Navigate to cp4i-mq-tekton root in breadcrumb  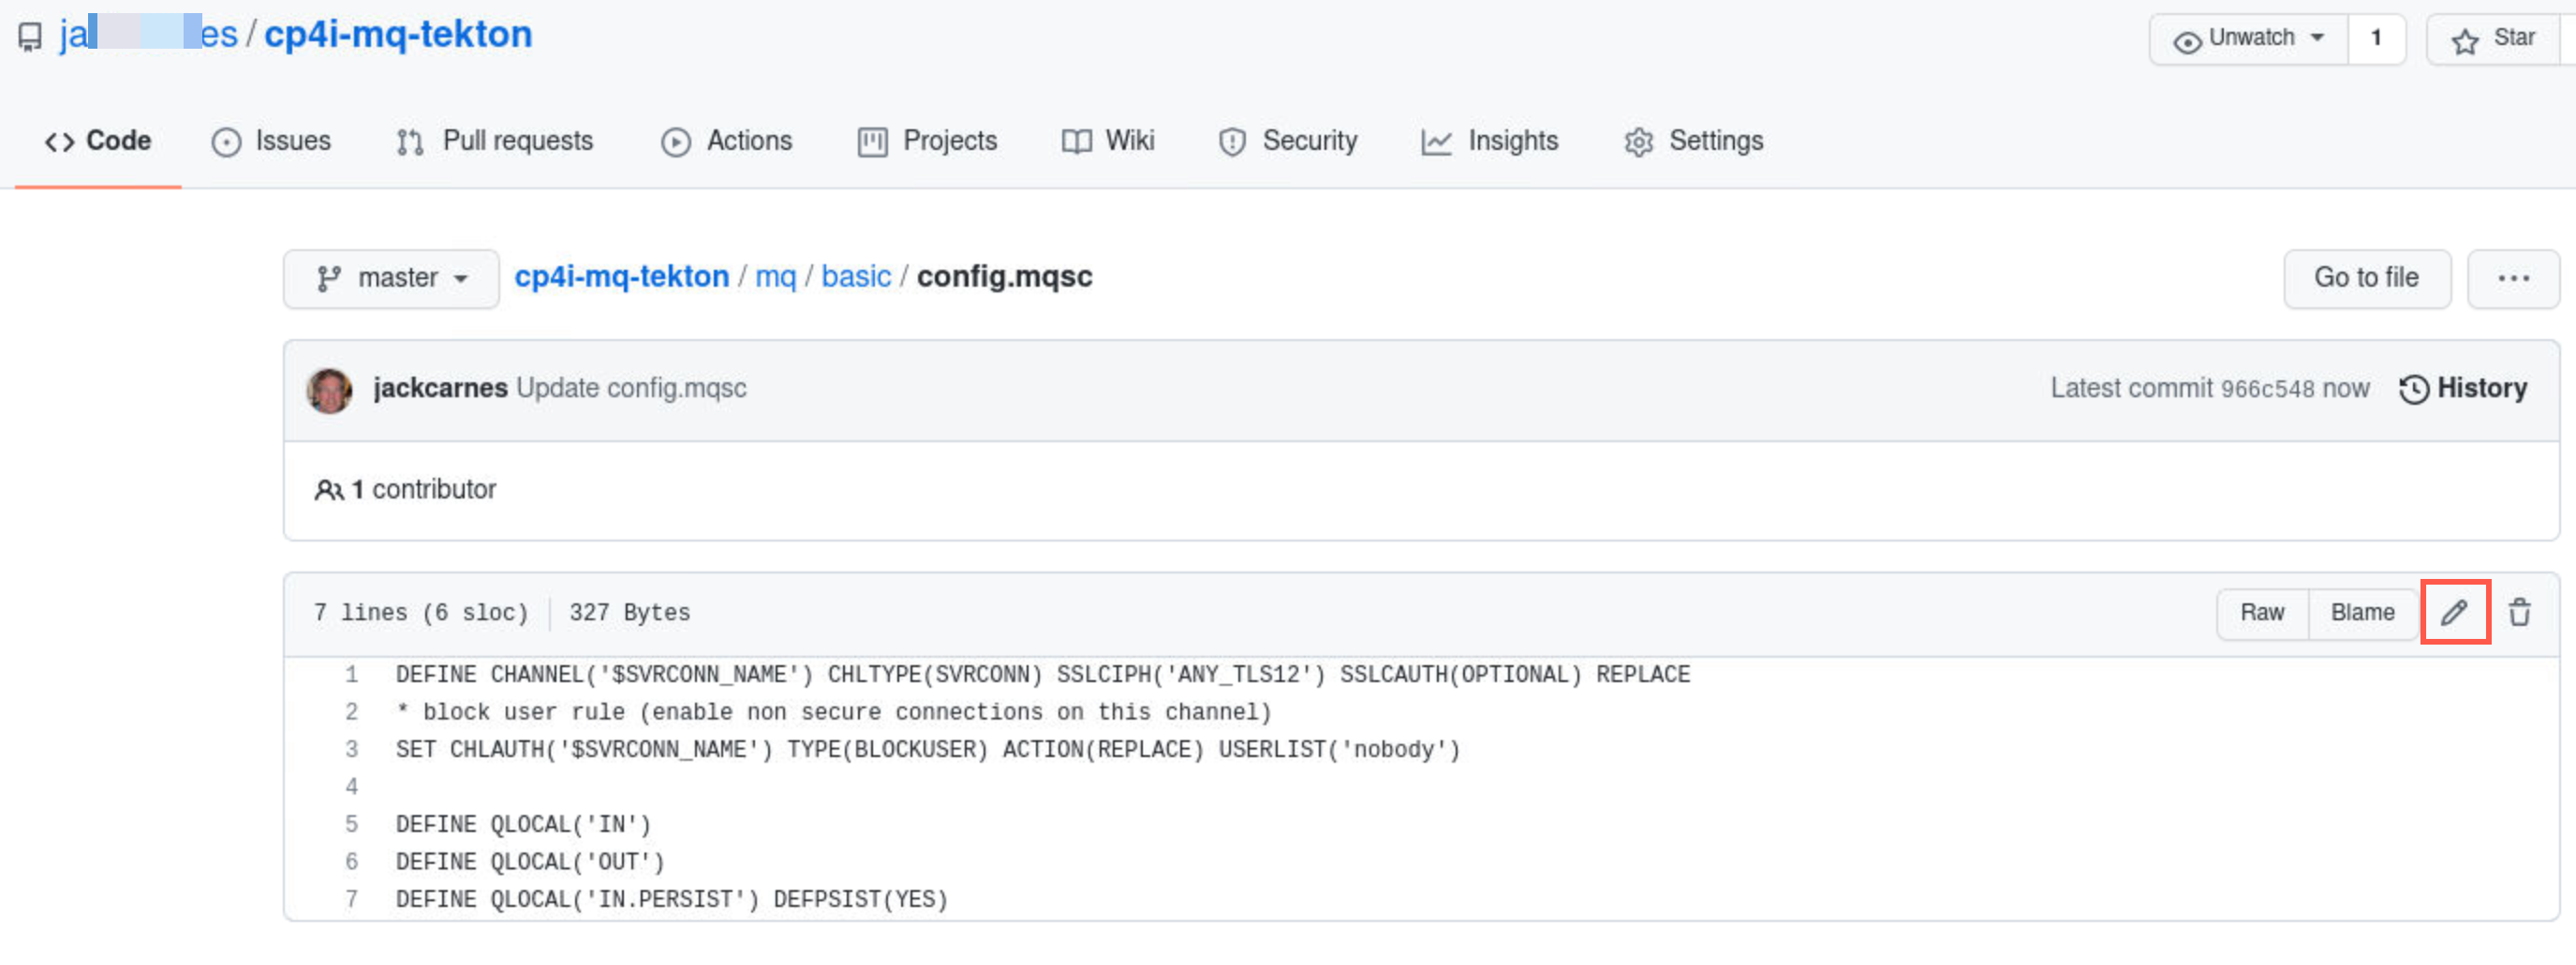pyautogui.click(x=621, y=277)
